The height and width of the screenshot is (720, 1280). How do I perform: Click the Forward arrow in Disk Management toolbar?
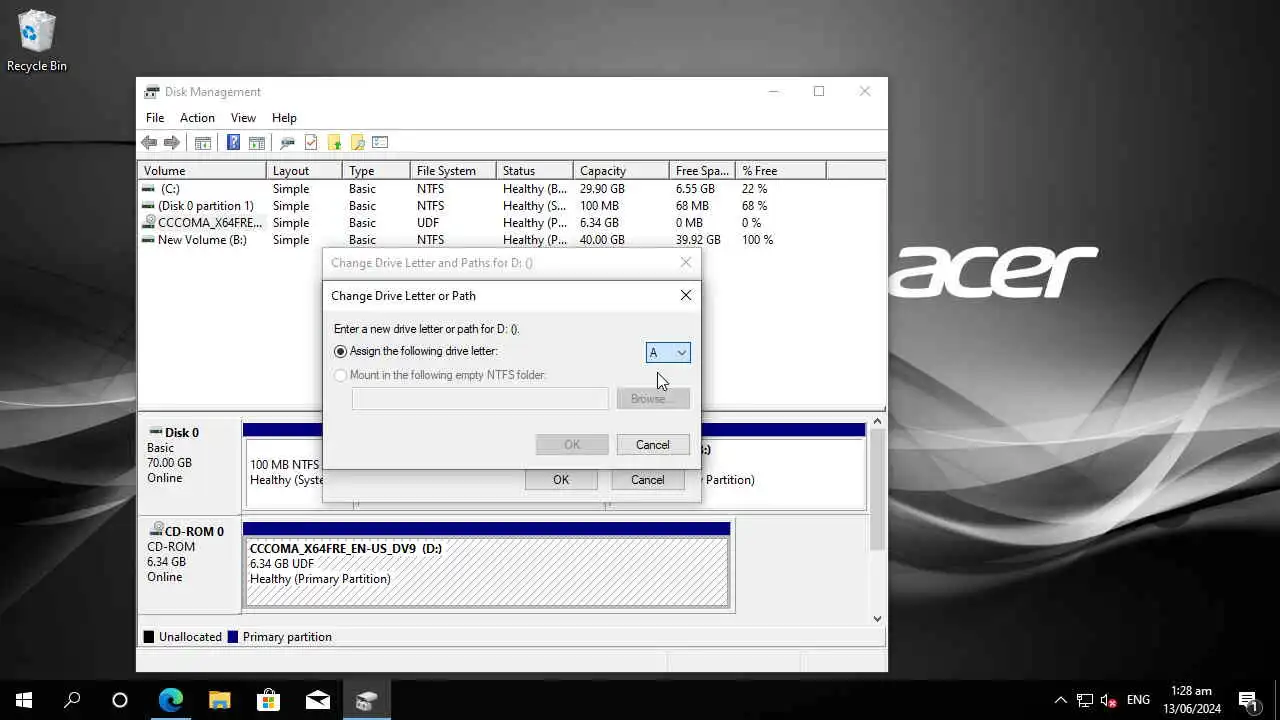tap(171, 143)
